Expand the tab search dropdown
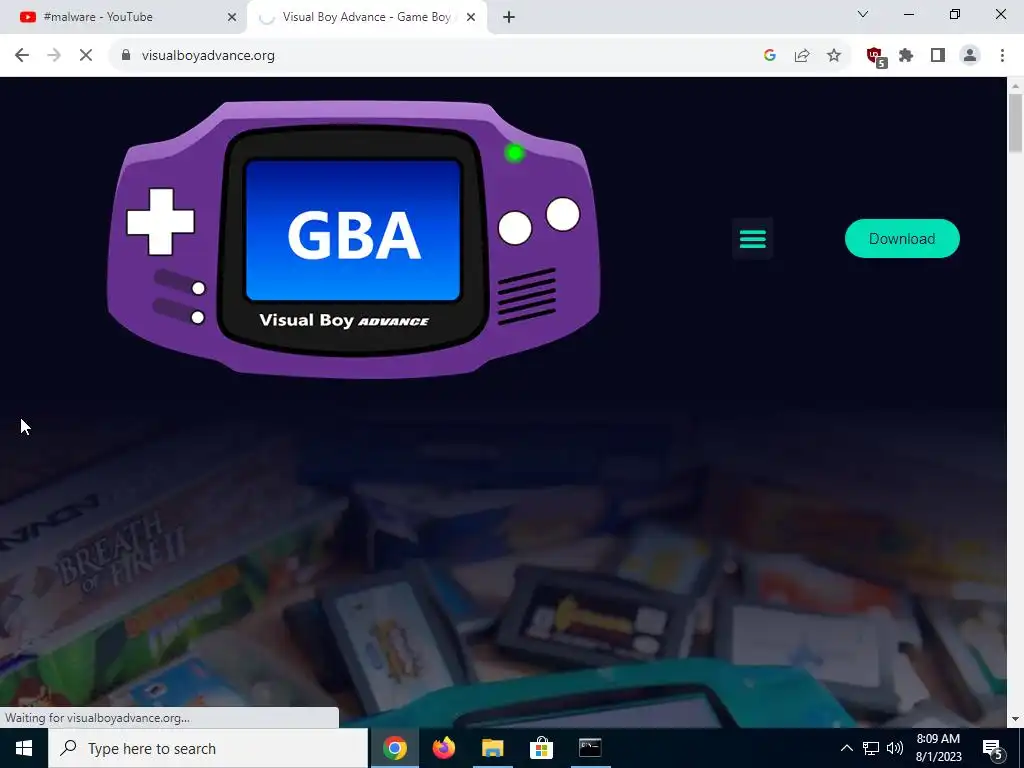 (863, 14)
